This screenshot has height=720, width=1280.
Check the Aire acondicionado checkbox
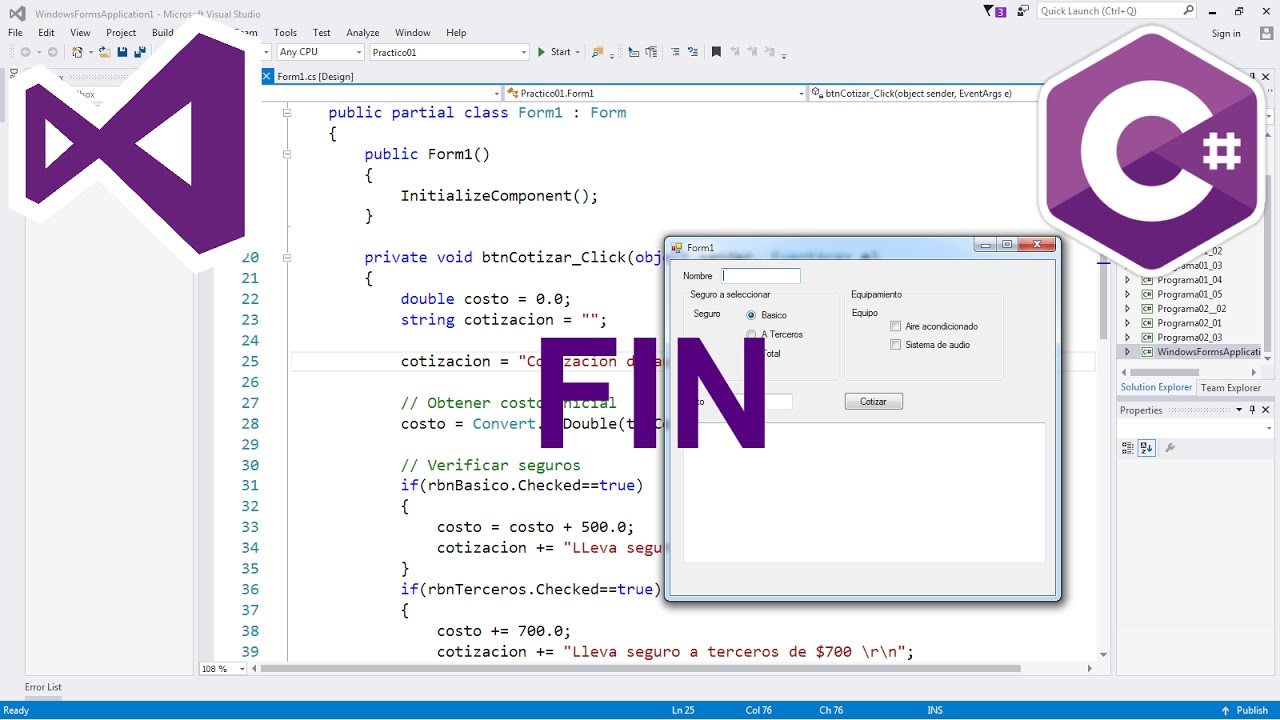(896, 326)
